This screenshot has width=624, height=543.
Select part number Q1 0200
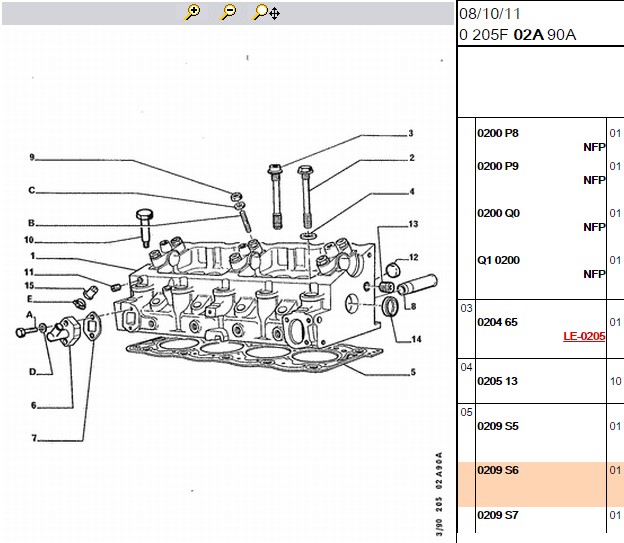[499, 260]
